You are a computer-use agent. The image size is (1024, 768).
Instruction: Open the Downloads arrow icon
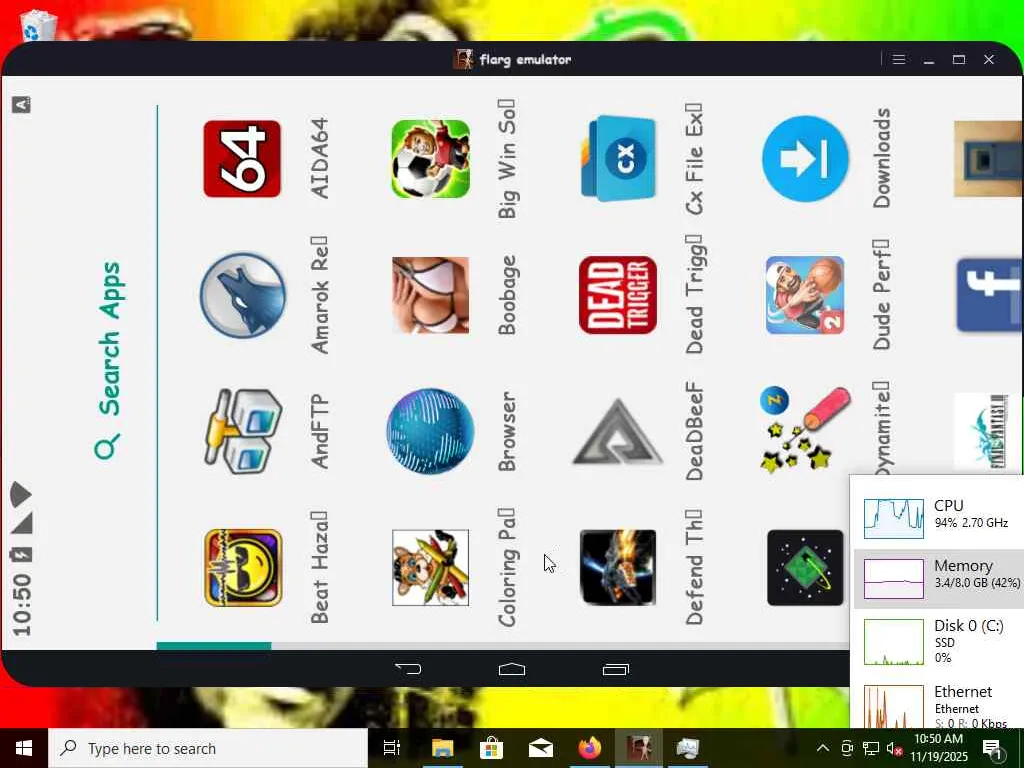805,159
